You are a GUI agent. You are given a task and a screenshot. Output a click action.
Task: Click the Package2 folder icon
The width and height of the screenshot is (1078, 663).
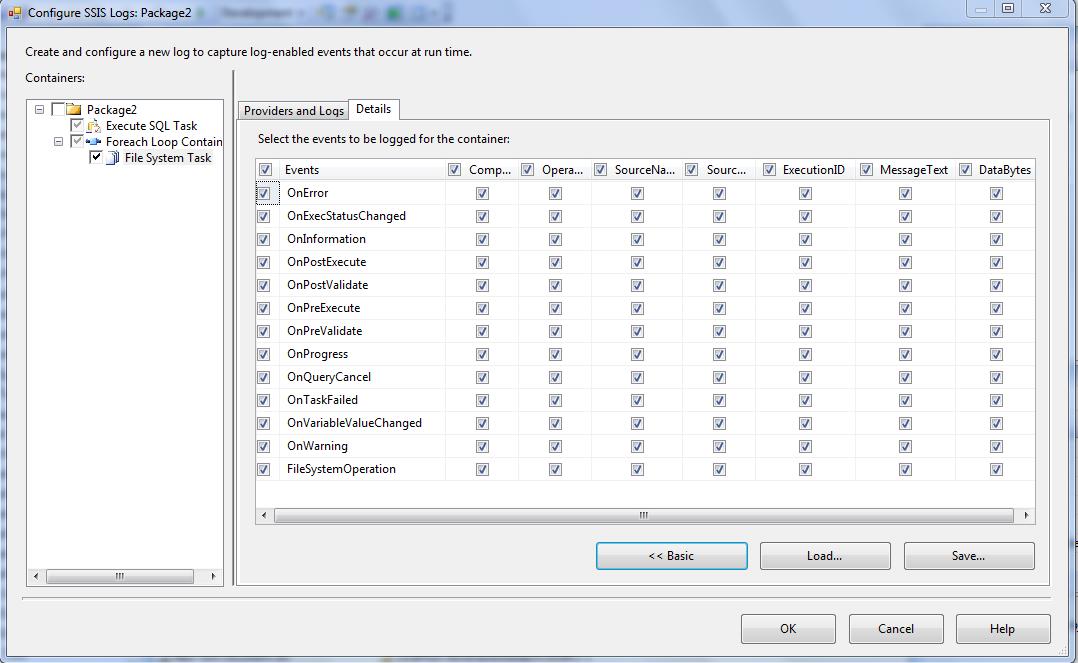tap(73, 110)
